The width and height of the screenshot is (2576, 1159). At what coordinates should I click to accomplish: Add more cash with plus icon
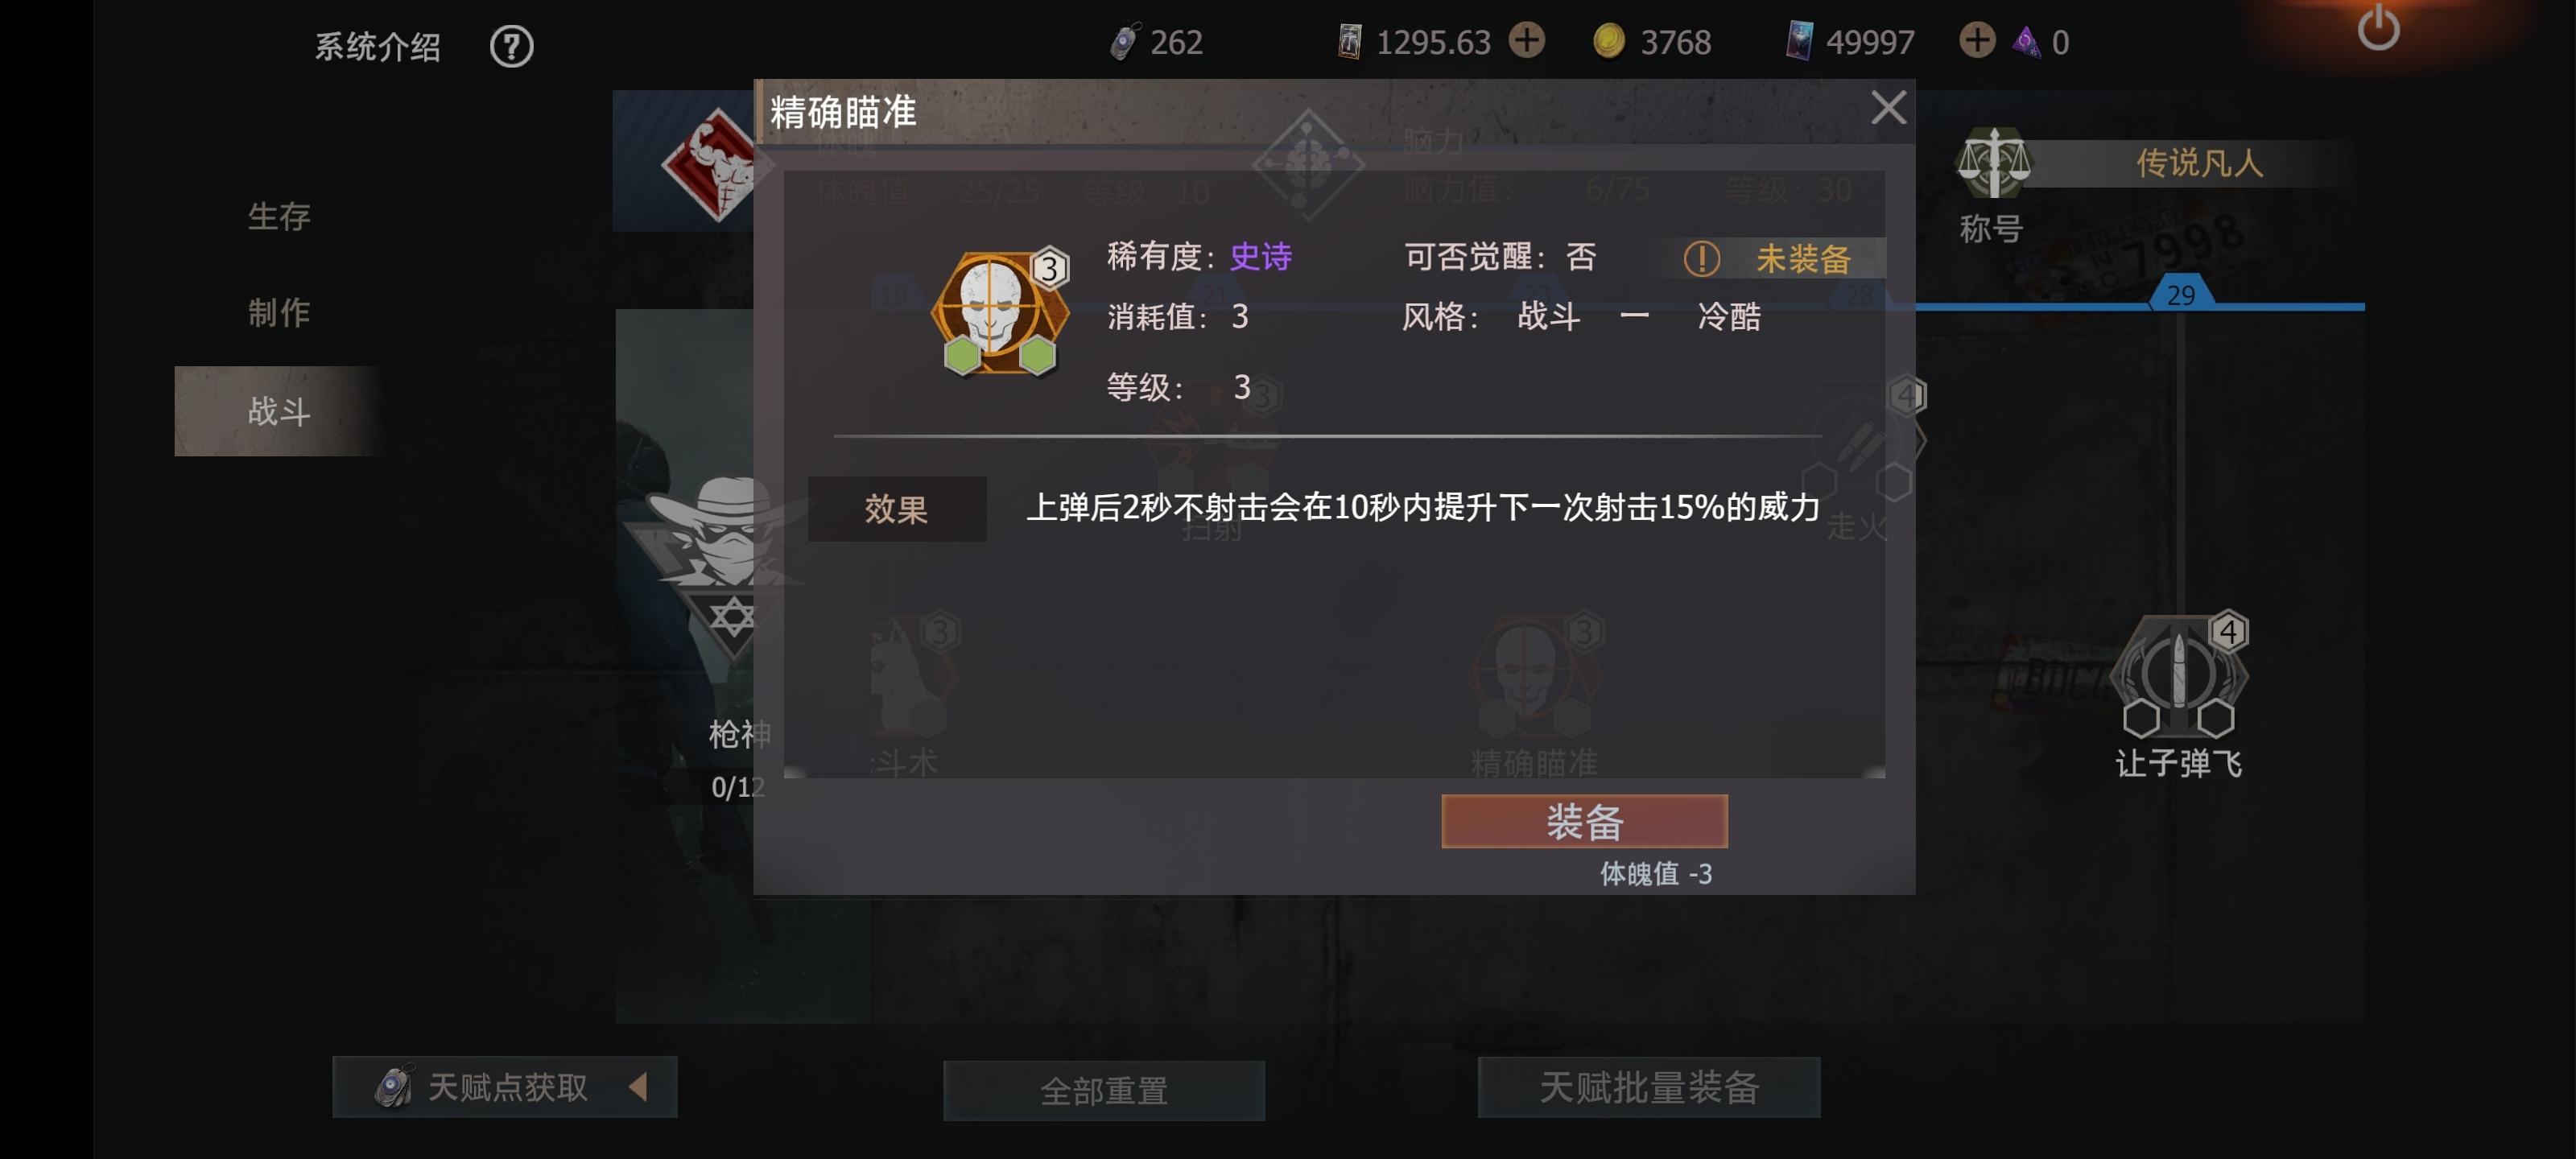pyautogui.click(x=1526, y=40)
